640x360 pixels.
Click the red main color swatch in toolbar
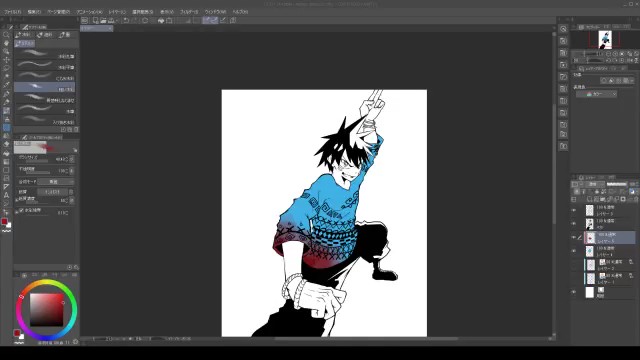click(4, 221)
